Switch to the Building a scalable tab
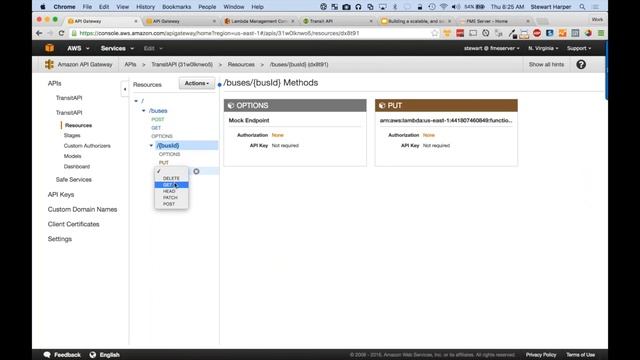Image resolution: width=640 pixels, height=360 pixels. click(x=416, y=21)
